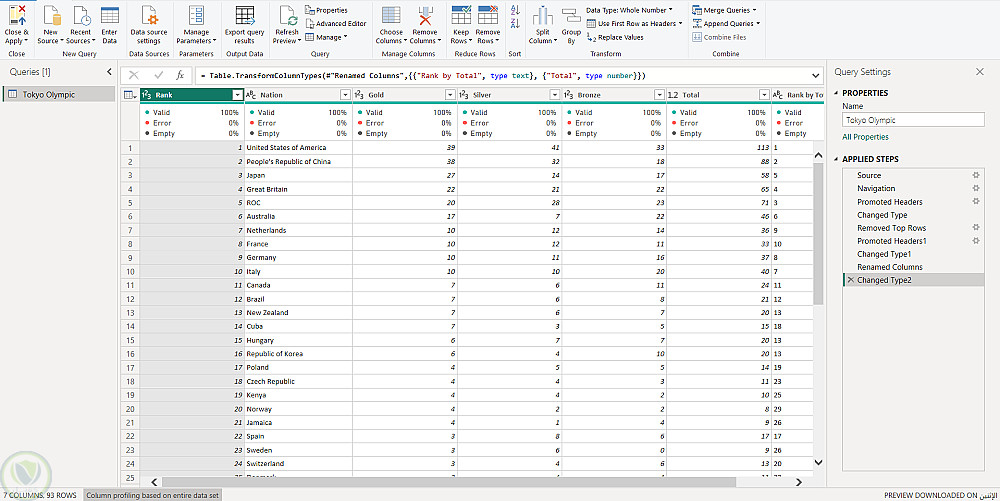Confirm the formula with the checkmark icon

(x=158, y=75)
